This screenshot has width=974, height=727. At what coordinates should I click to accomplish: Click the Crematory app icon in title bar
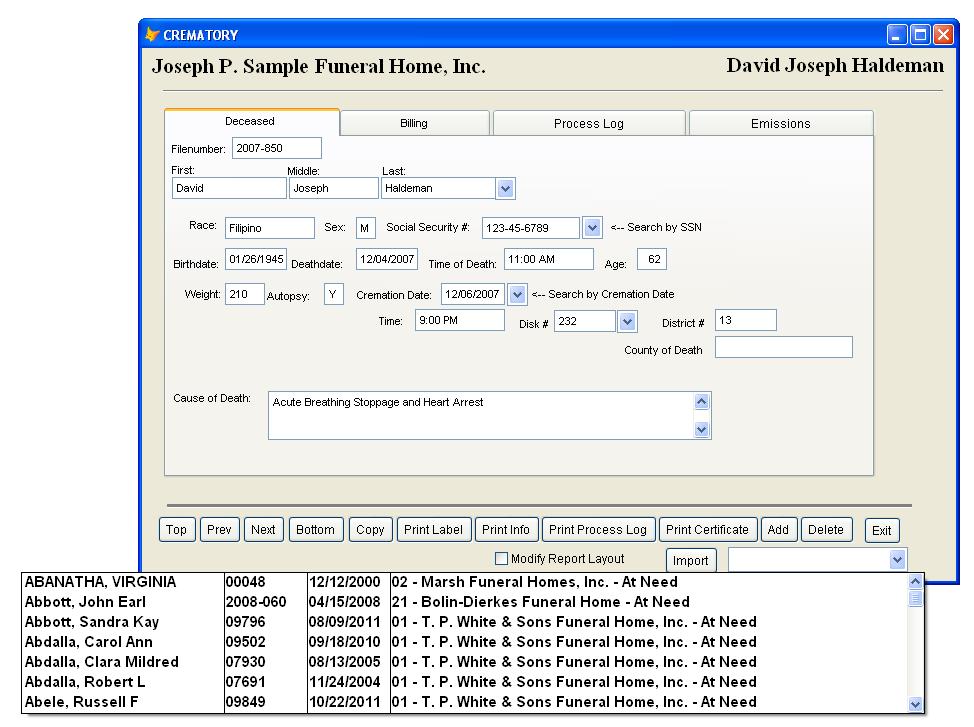tap(152, 35)
